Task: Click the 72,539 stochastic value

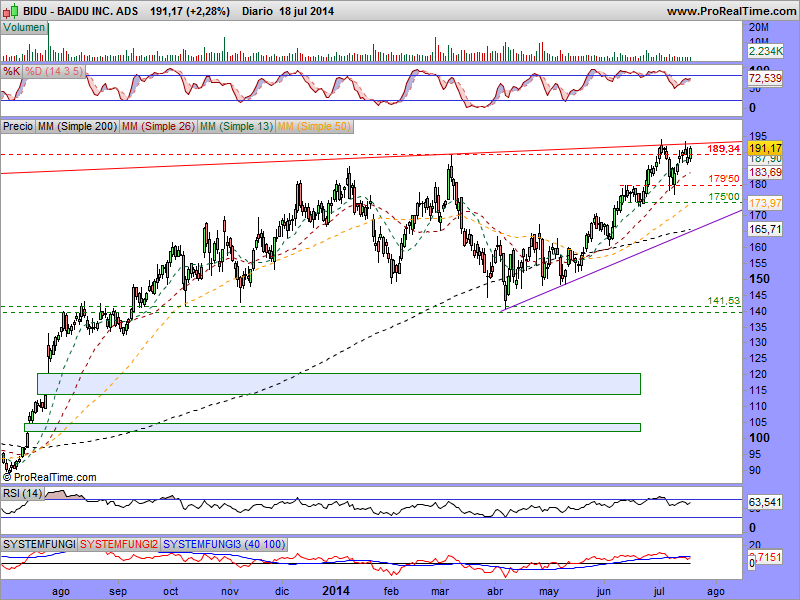Action: click(x=765, y=78)
